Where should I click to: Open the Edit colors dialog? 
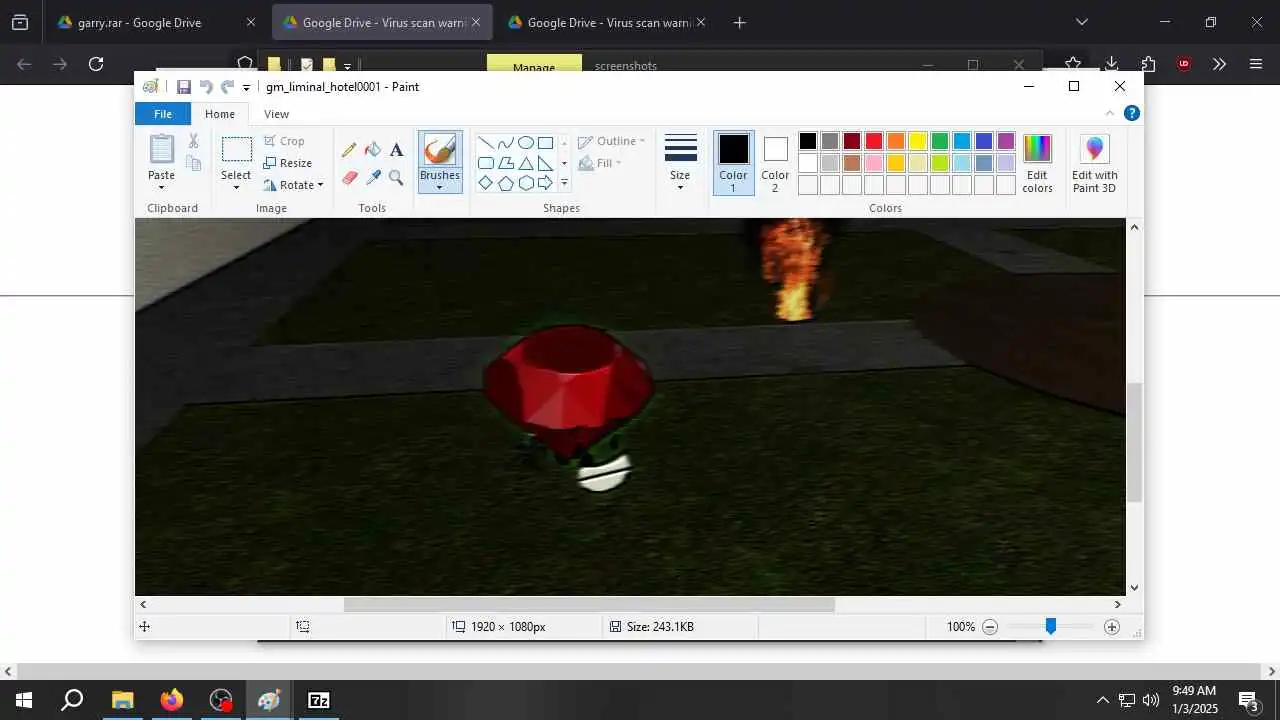click(1037, 164)
